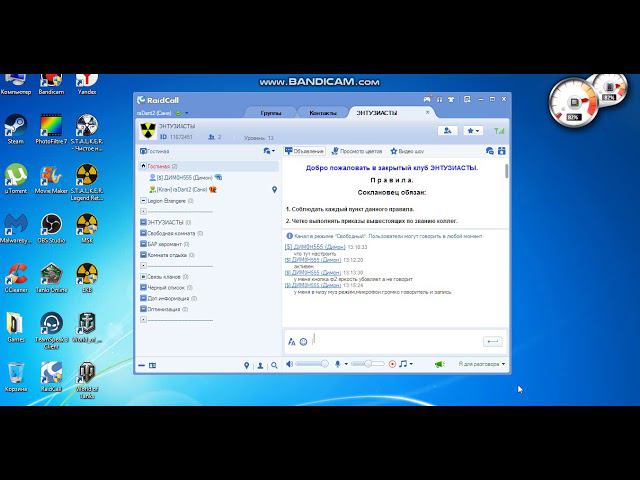
Task: Open the status dropdown next to raDant2 username
Action: point(187,113)
